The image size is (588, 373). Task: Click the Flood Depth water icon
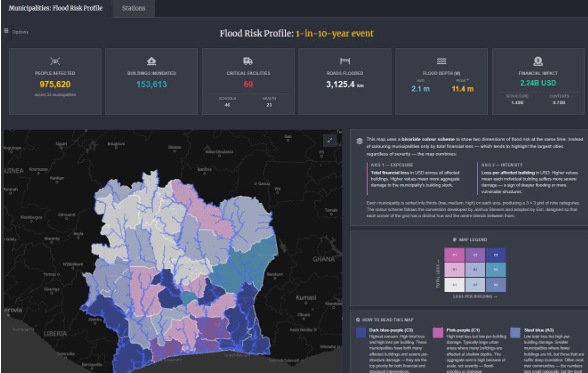(441, 61)
